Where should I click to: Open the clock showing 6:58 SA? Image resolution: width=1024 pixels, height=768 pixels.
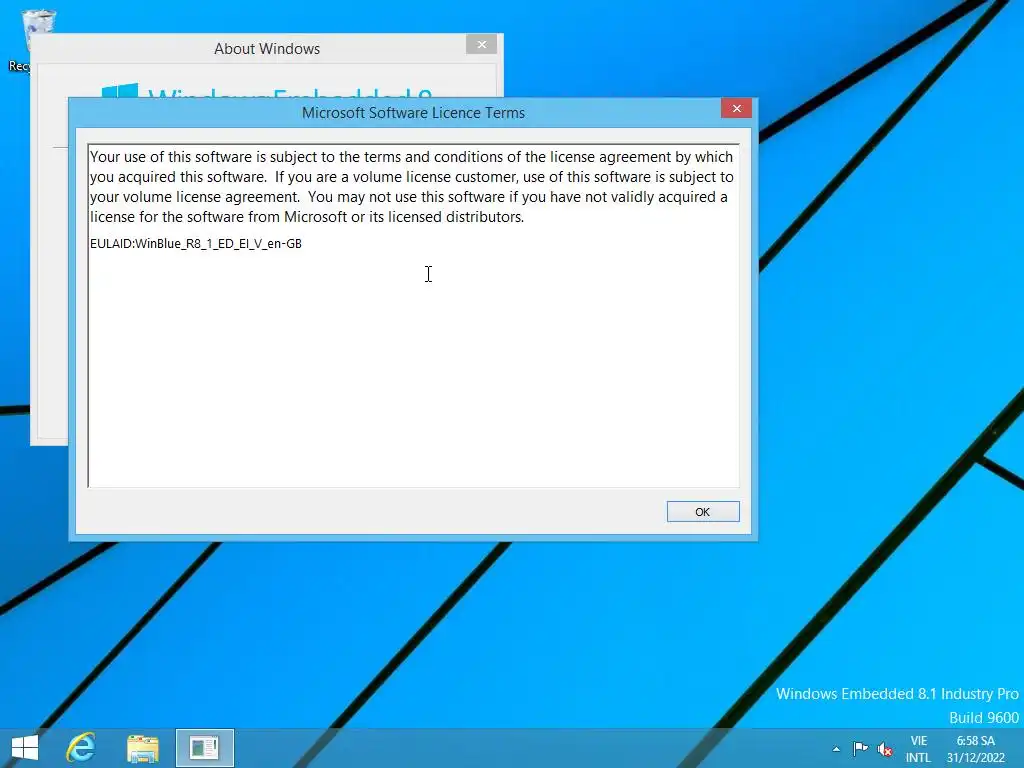pos(976,749)
